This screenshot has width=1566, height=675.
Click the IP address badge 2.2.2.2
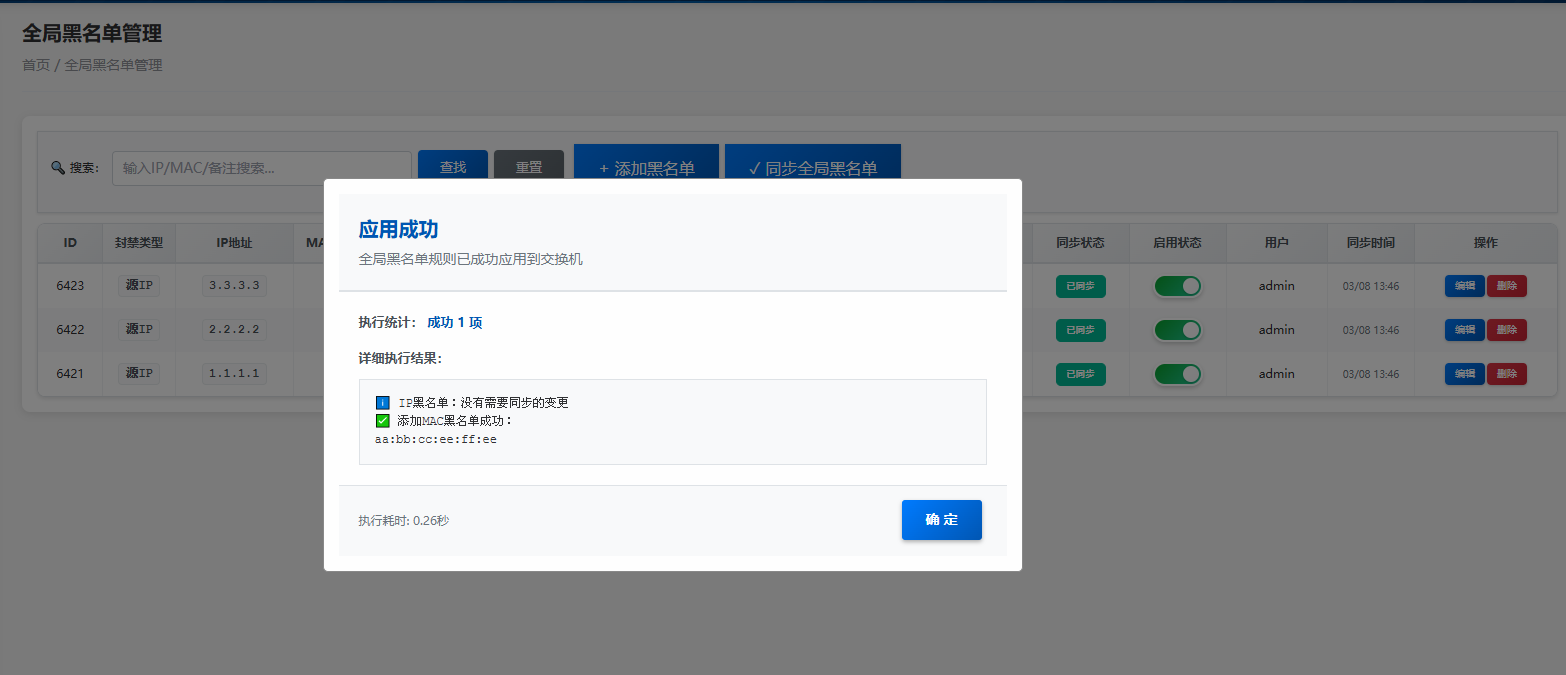pyautogui.click(x=236, y=330)
